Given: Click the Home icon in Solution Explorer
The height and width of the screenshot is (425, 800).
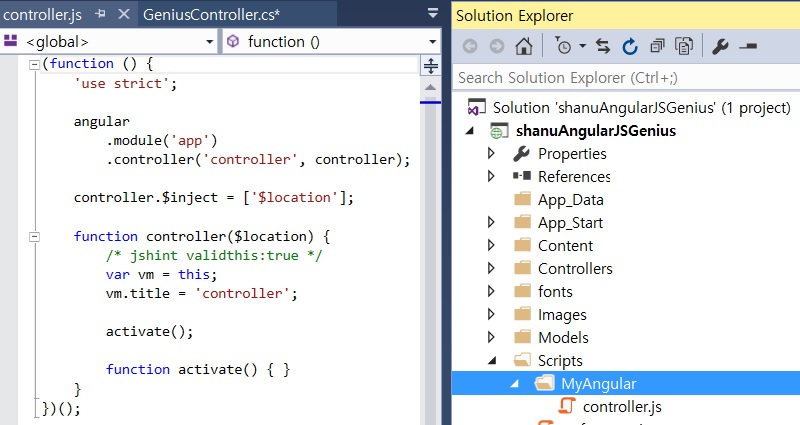Looking at the screenshot, I should pyautogui.click(x=522, y=46).
